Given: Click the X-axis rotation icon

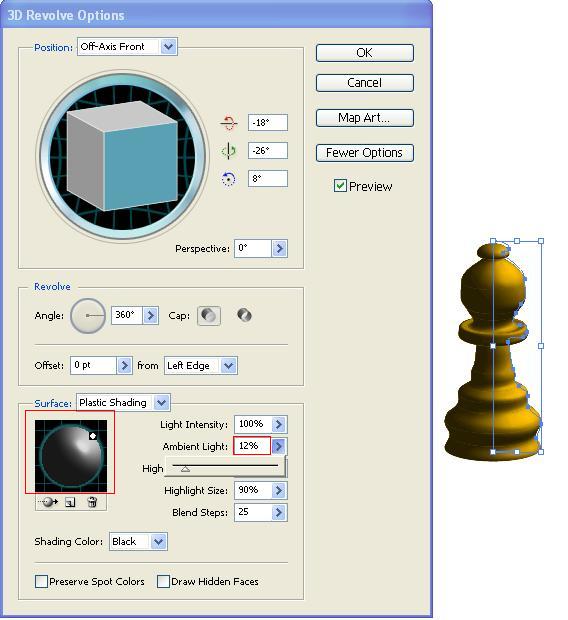Looking at the screenshot, I should tap(229, 123).
